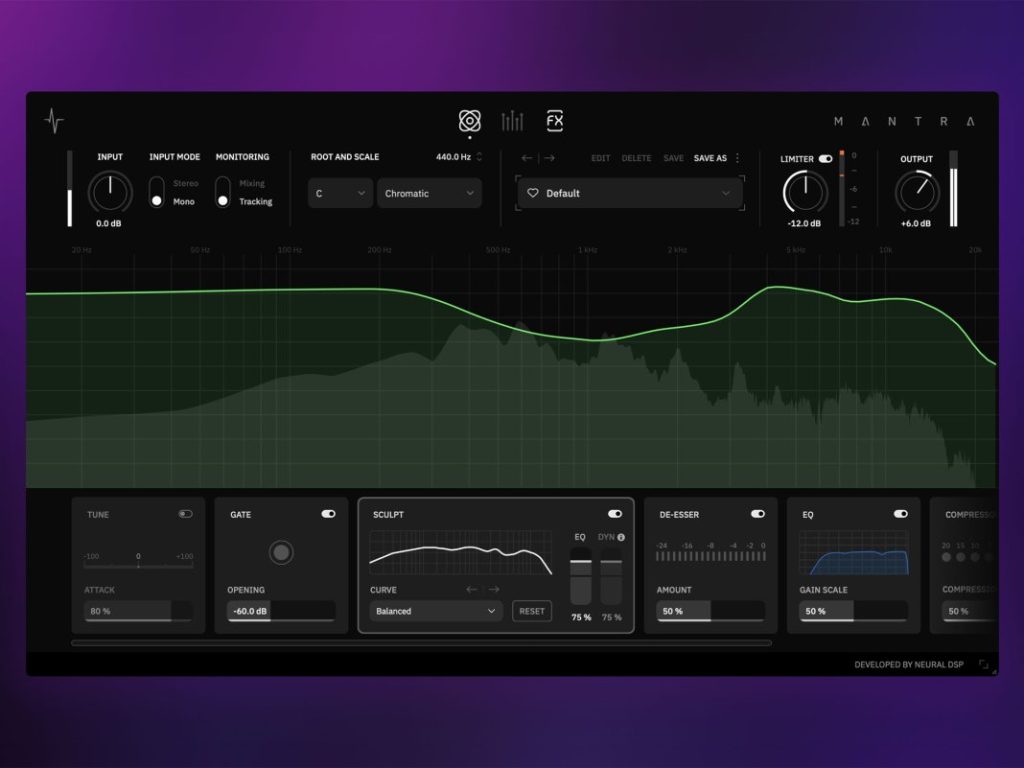The height and width of the screenshot is (768, 1024).
Task: Open the preset options kebab menu
Action: pyautogui.click(x=737, y=157)
